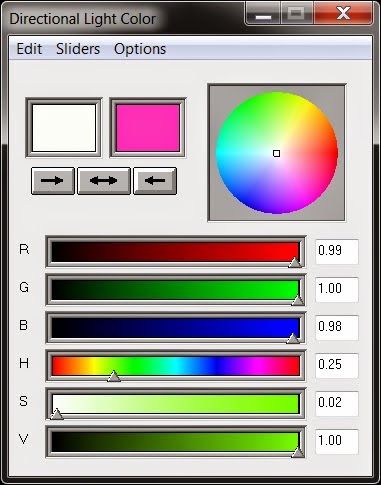This screenshot has height=485, width=381.
Task: Click the green color slider bar
Action: [x=175, y=290]
